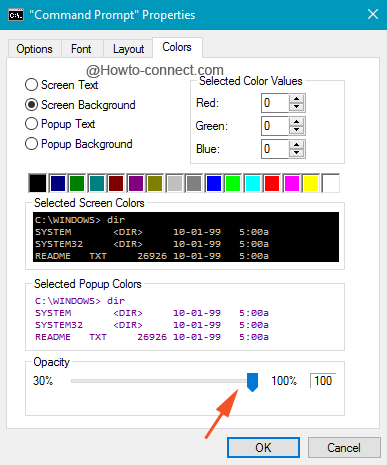Screen dimensions: 387x465
Task: Click the Green value input field
Action: pos(275,126)
